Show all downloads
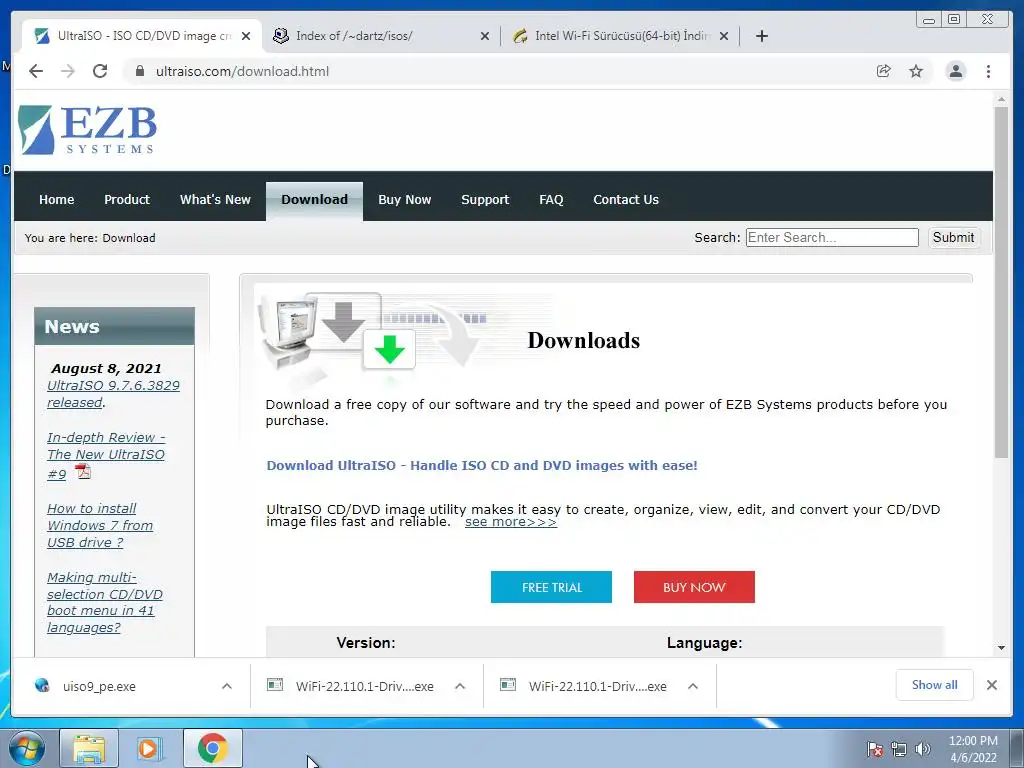This screenshot has width=1024, height=768. click(935, 685)
